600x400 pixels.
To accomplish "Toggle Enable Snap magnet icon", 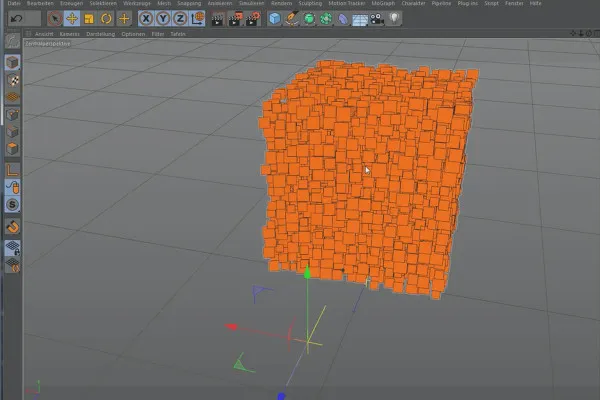I will [x=13, y=227].
